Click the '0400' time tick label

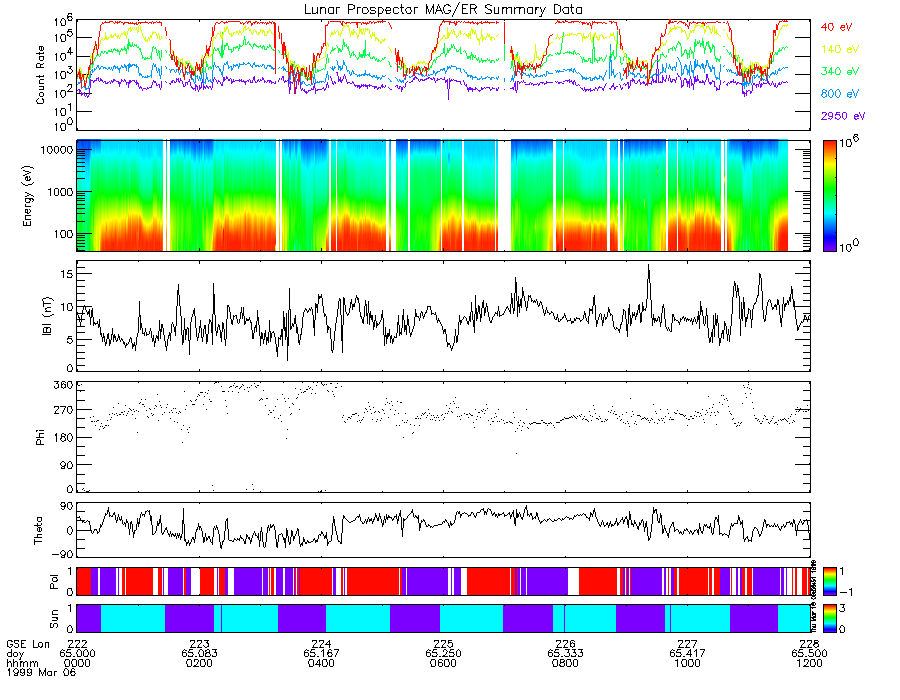321,663
